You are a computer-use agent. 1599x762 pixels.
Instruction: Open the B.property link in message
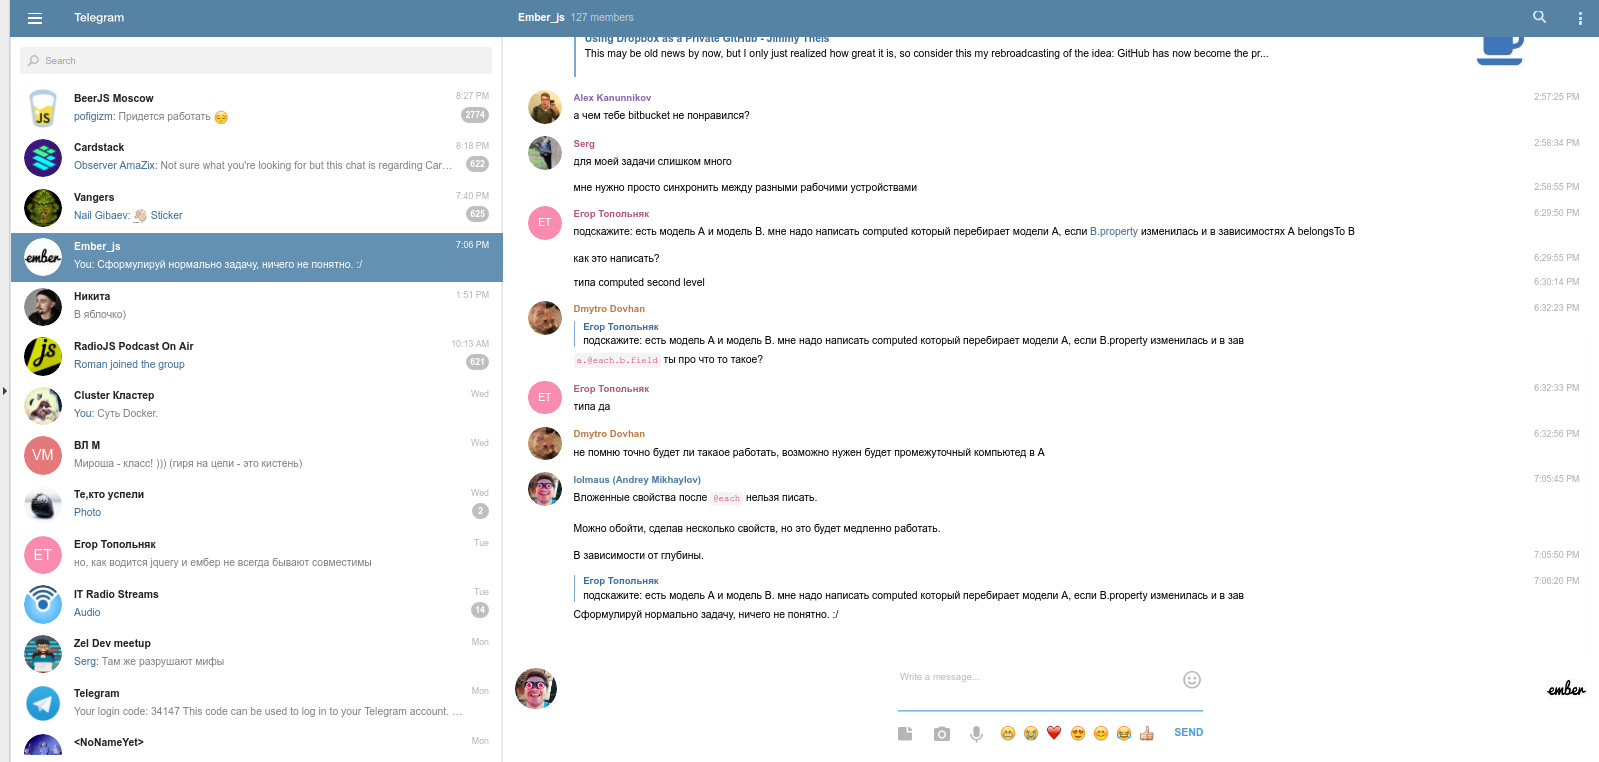point(1114,232)
